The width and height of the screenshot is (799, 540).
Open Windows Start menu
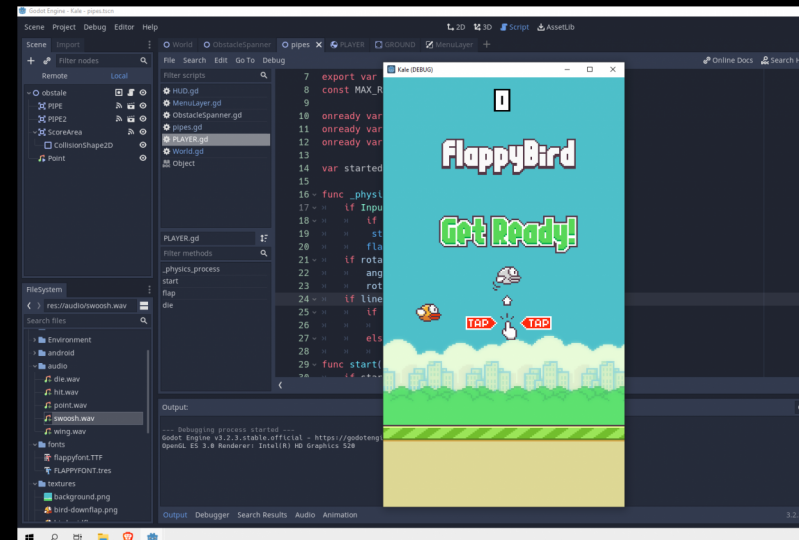click(x=30, y=536)
